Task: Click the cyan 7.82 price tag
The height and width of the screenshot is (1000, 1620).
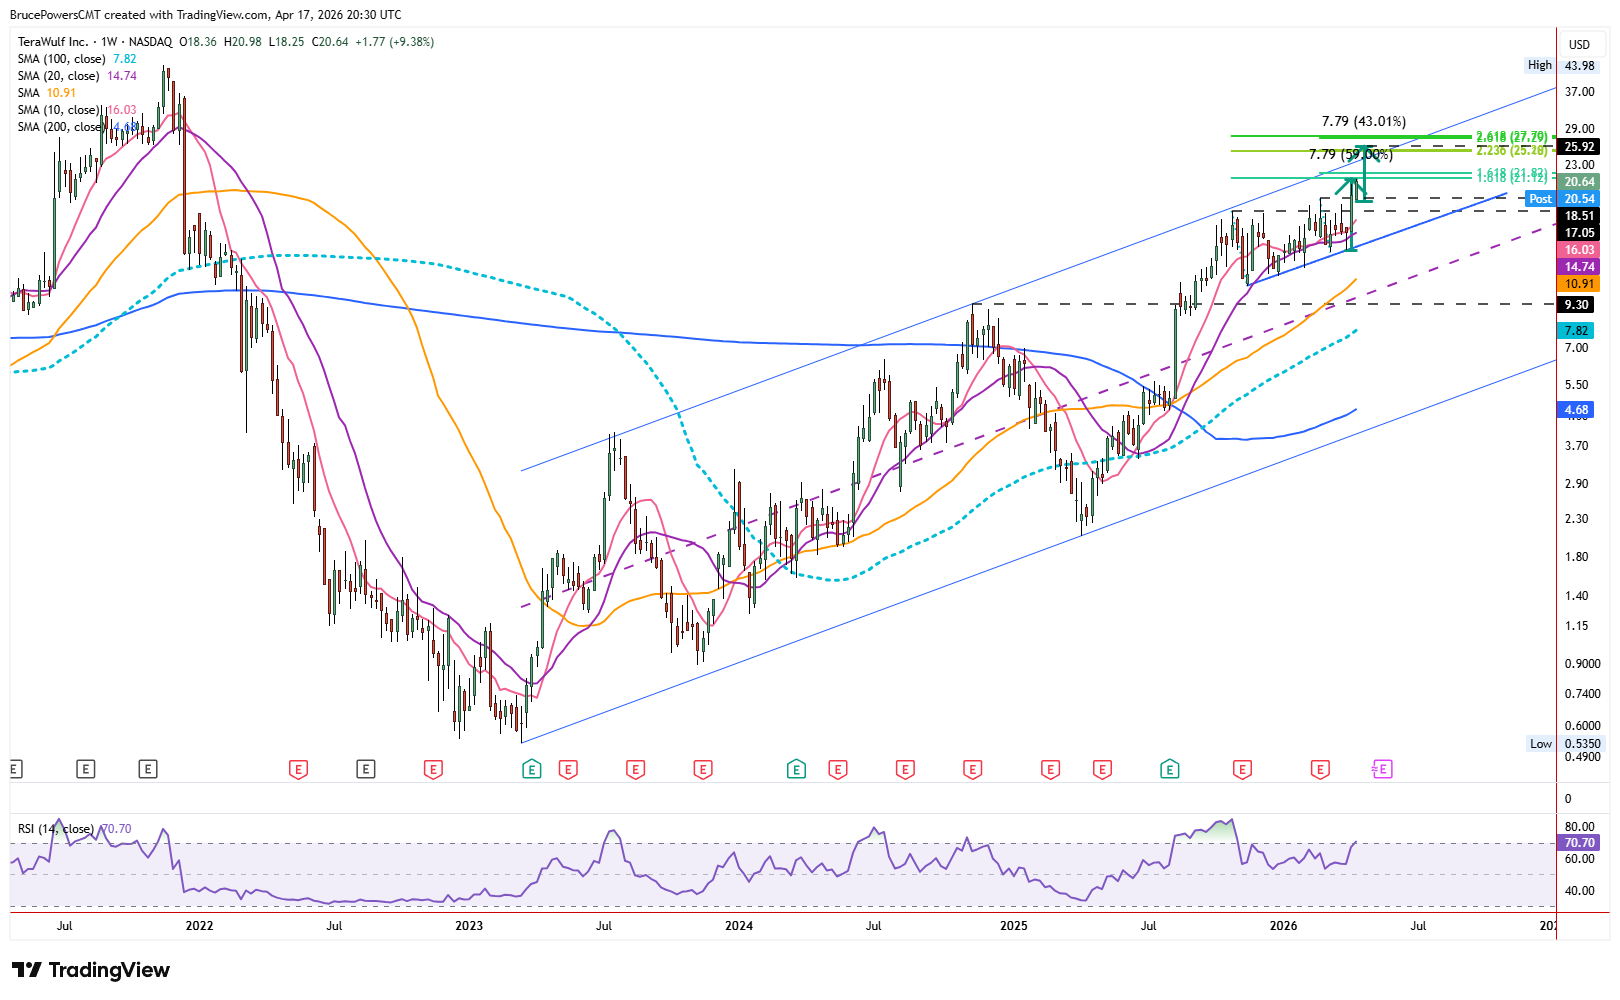Action: [x=1576, y=331]
